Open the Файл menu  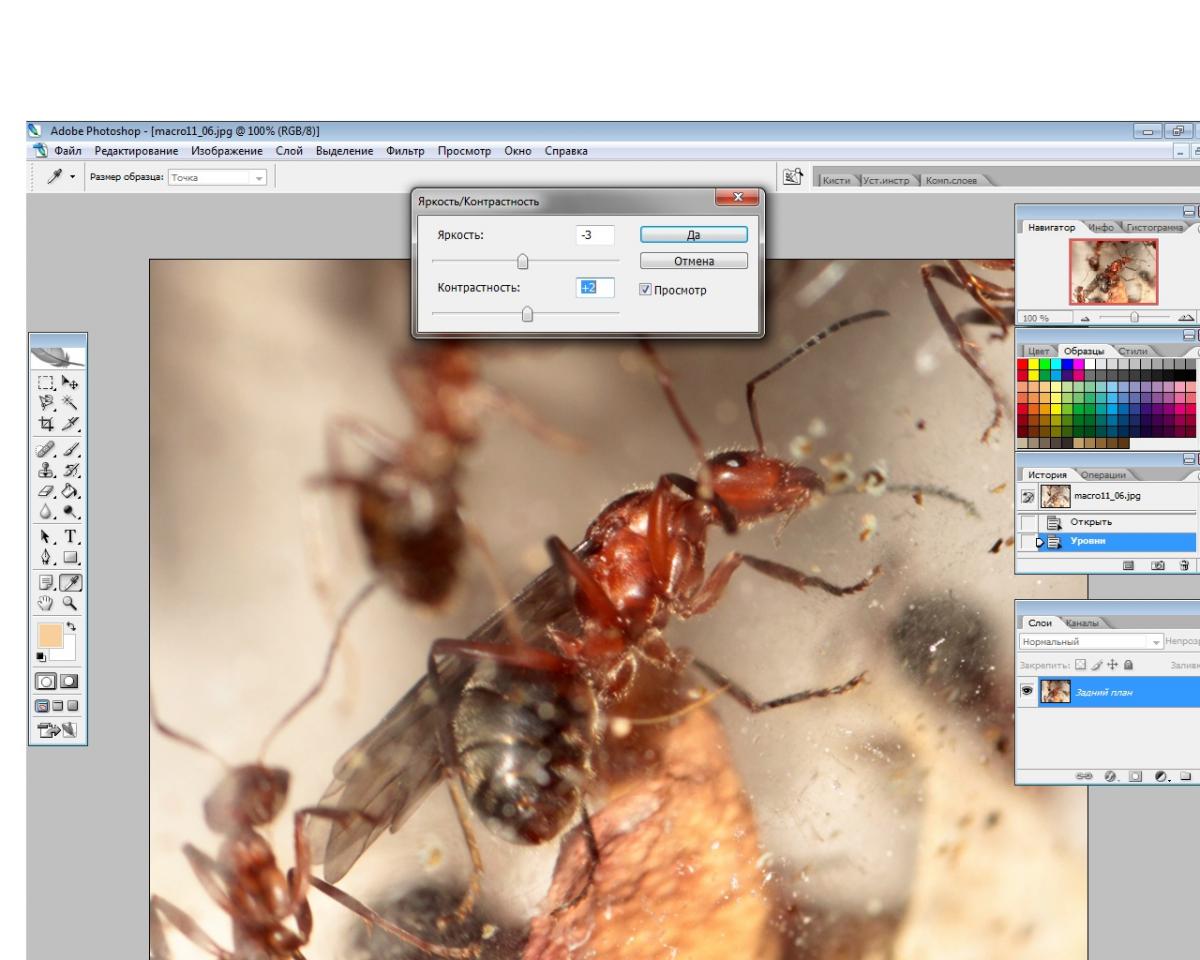[x=67, y=151]
